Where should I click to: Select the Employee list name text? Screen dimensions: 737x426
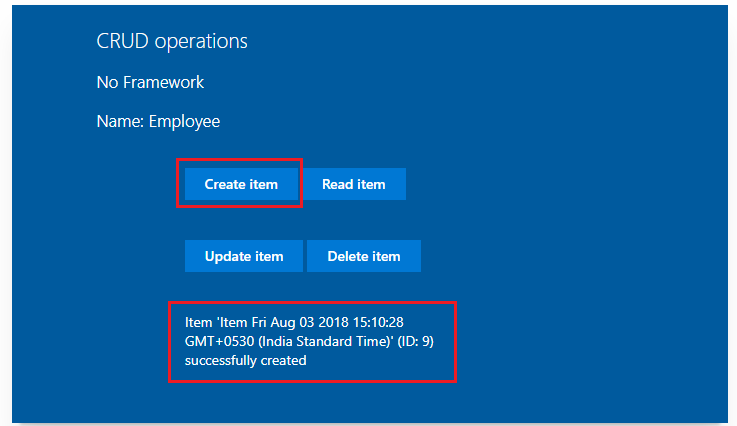point(184,122)
